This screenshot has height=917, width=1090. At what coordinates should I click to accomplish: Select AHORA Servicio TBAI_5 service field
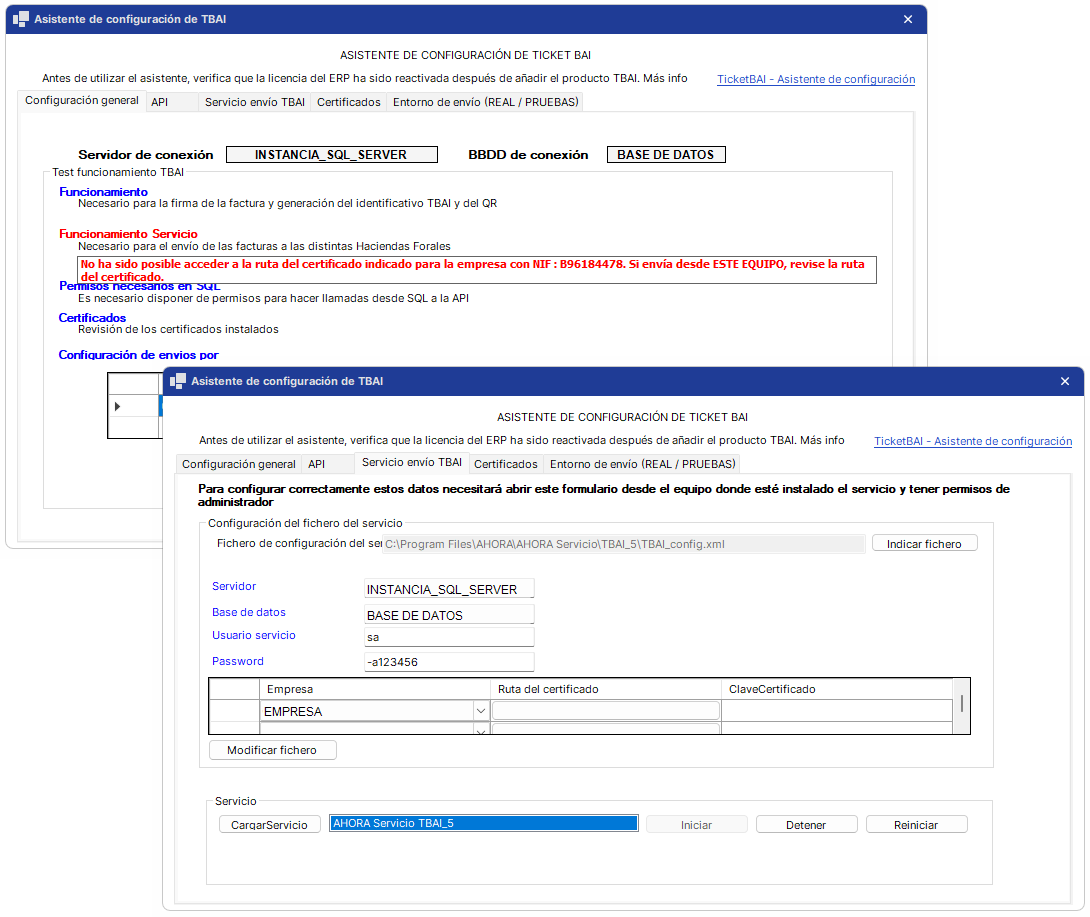point(484,823)
